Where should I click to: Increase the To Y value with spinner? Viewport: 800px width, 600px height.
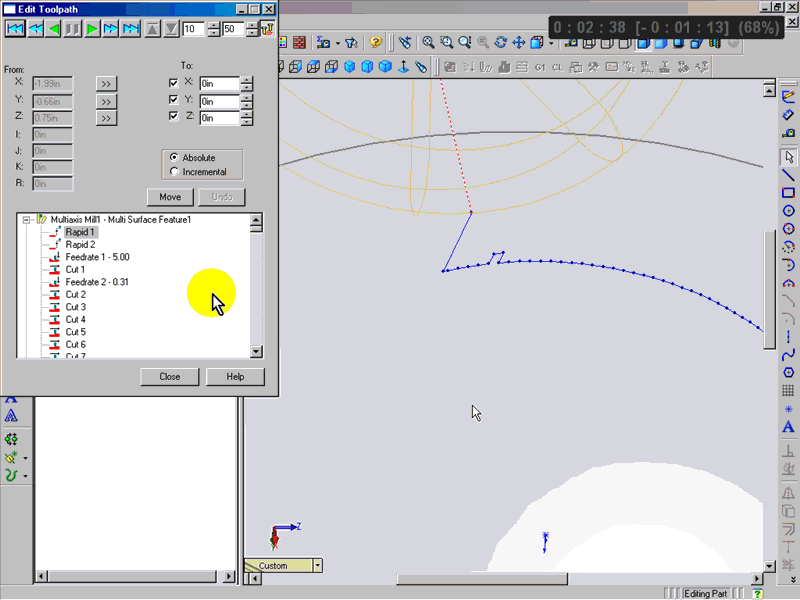(246, 97)
